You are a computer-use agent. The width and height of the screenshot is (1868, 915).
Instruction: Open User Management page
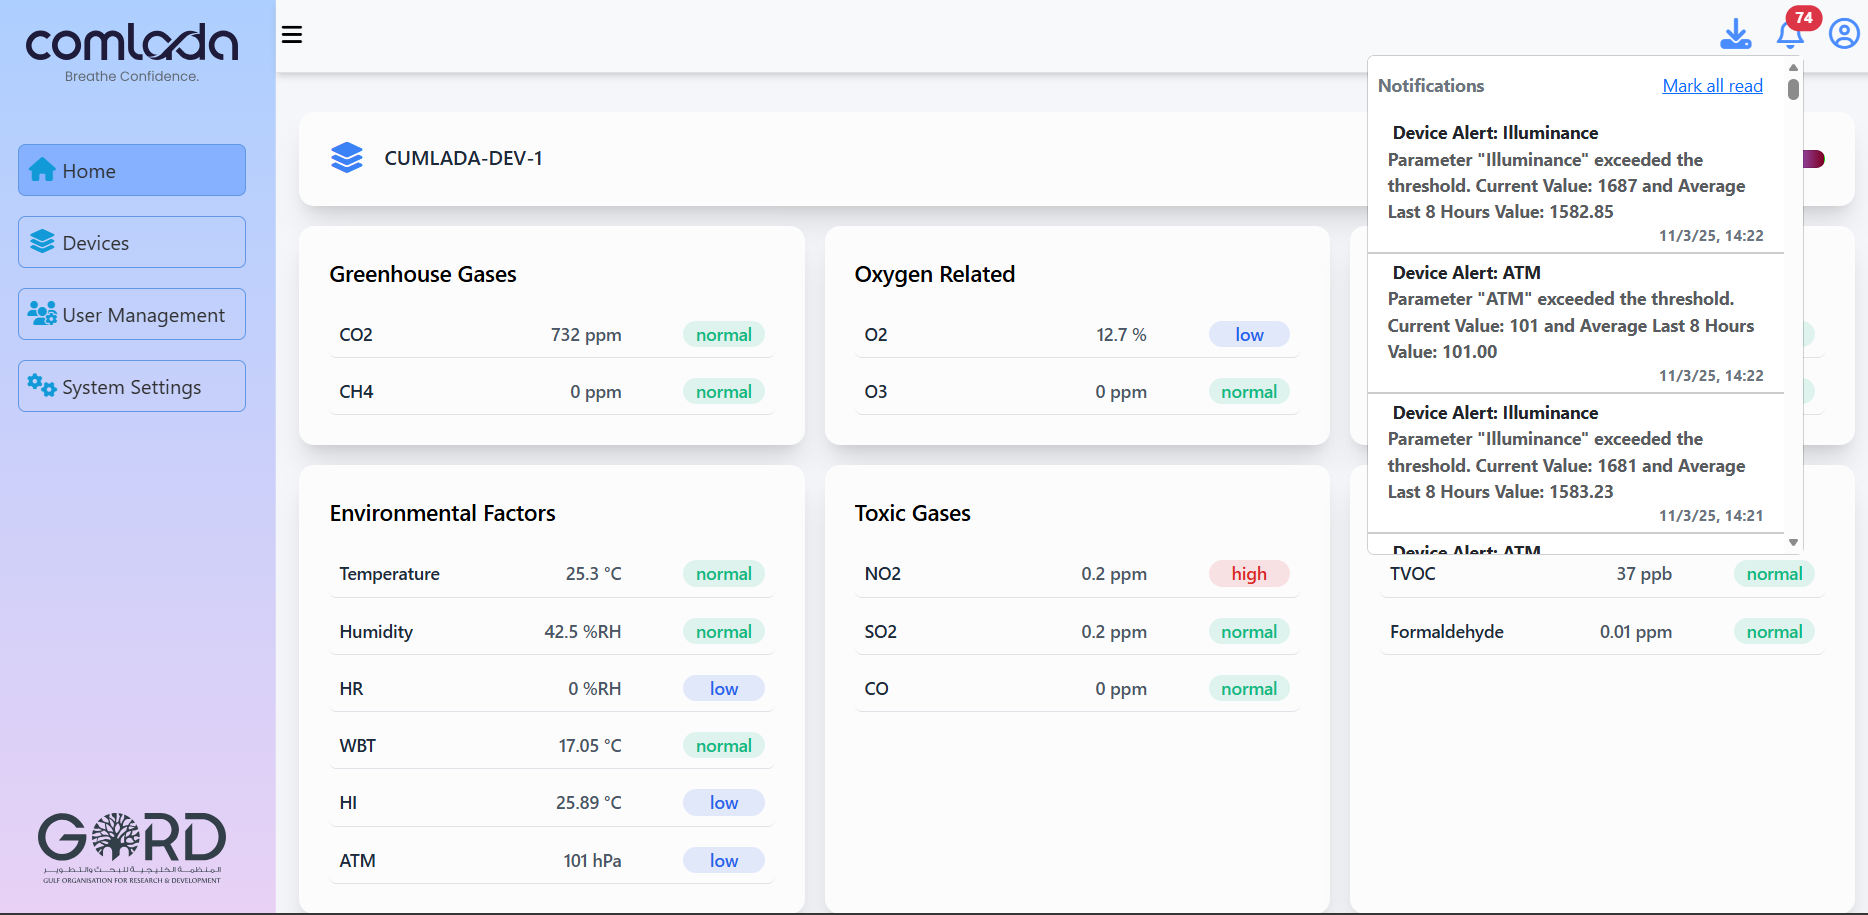click(132, 315)
